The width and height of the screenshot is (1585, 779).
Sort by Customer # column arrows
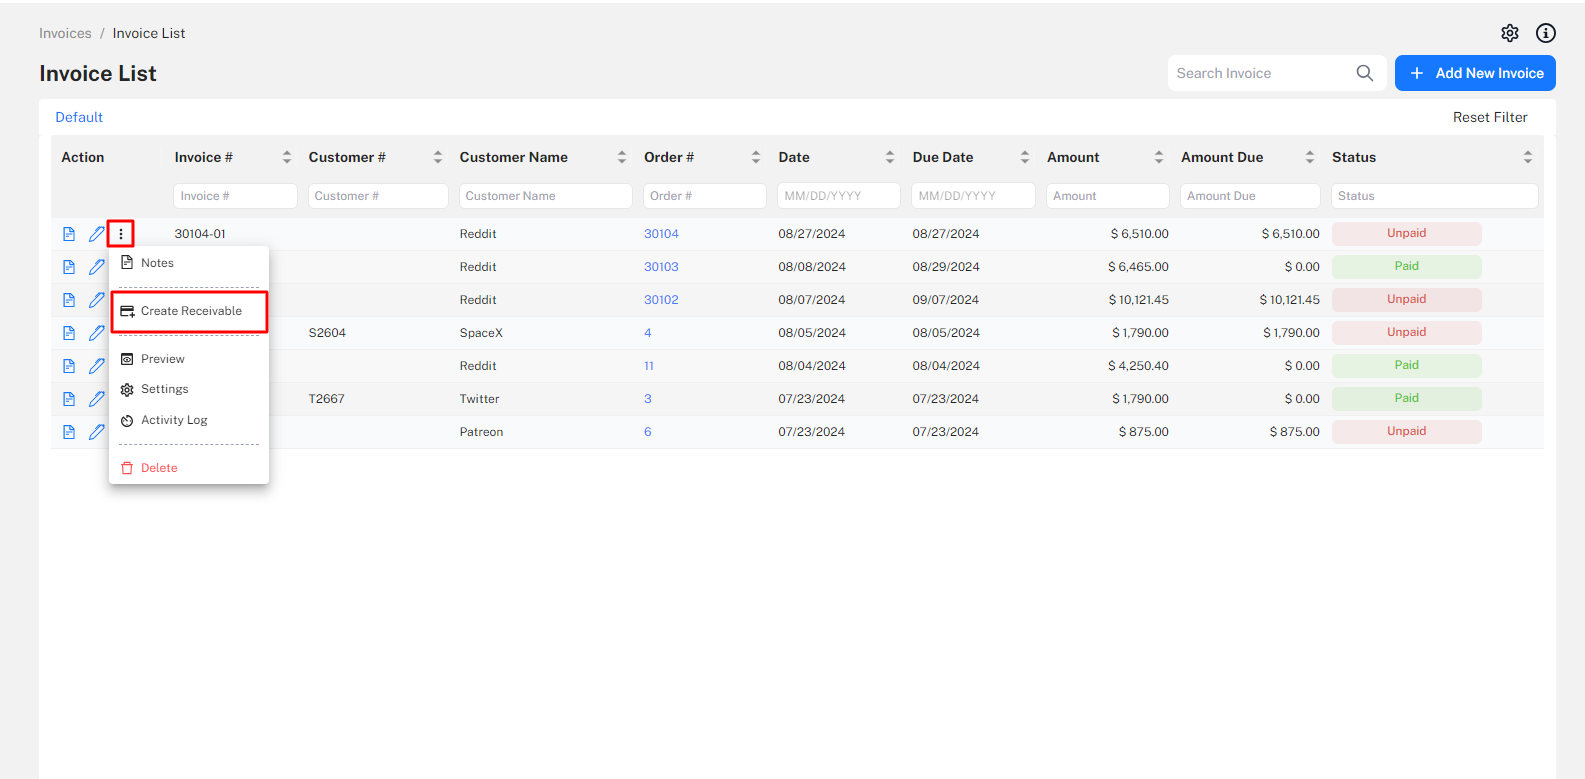pyautogui.click(x=438, y=157)
